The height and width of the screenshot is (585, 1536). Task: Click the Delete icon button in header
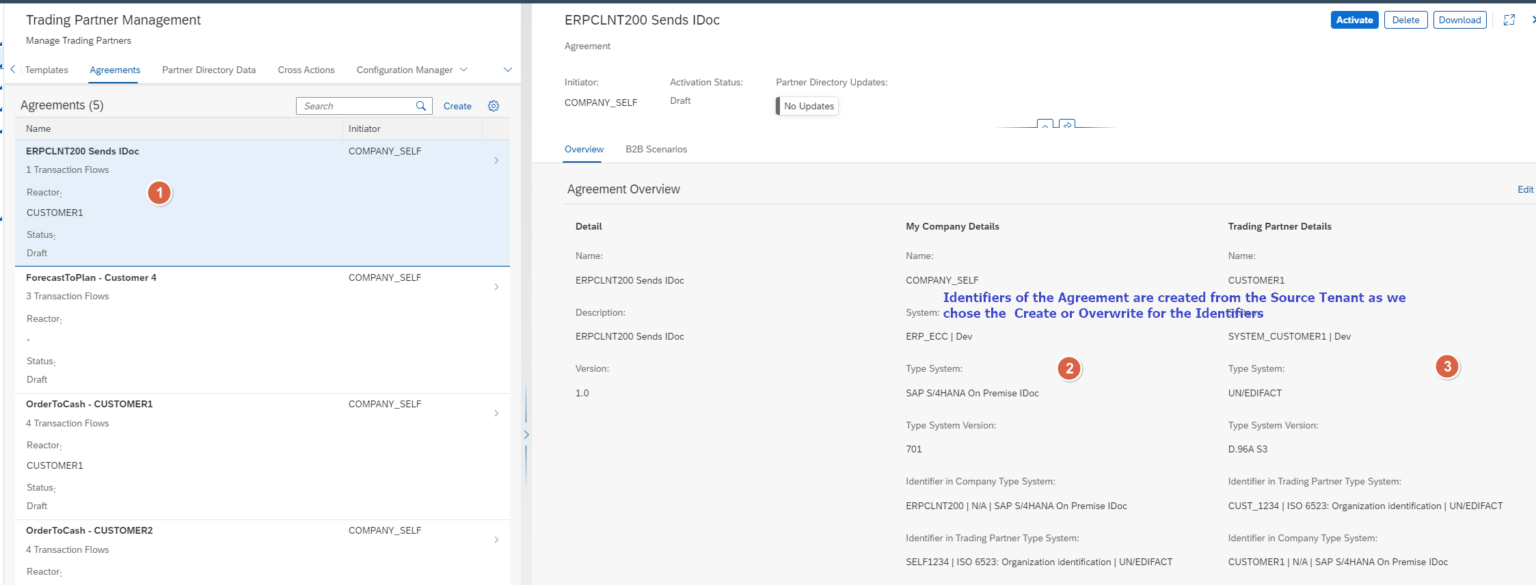pos(1405,19)
